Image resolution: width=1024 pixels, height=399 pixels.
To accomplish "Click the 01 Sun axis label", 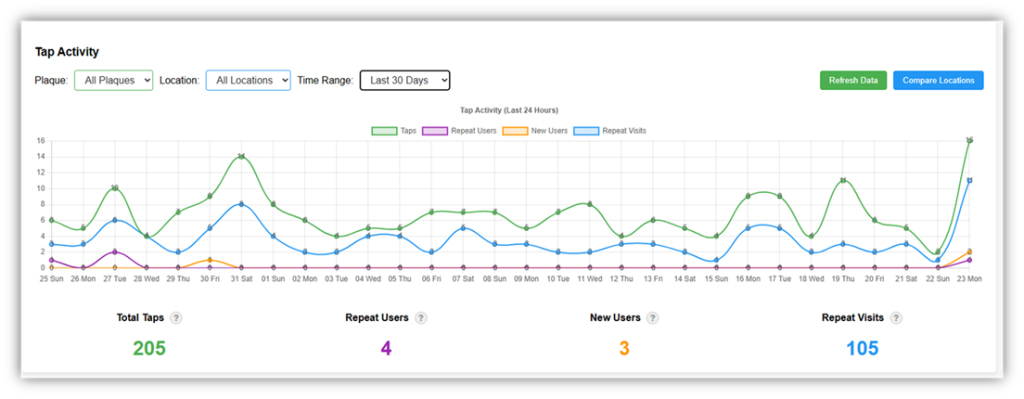I will tap(273, 279).
